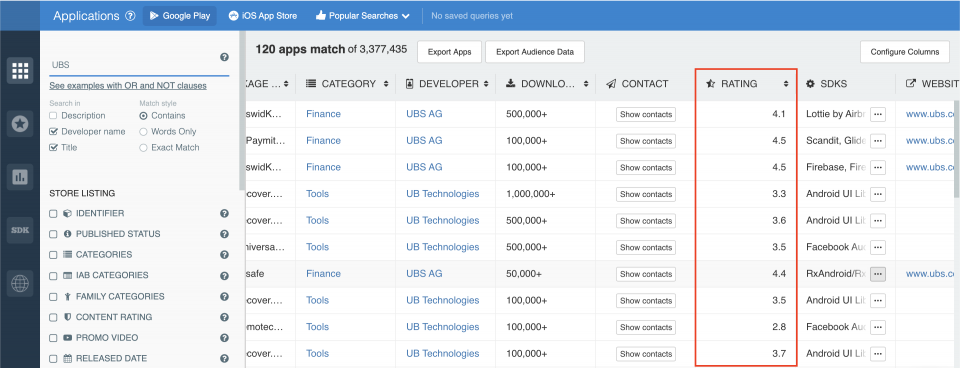
Task: Click the Export Audience Data button
Action: [535, 52]
